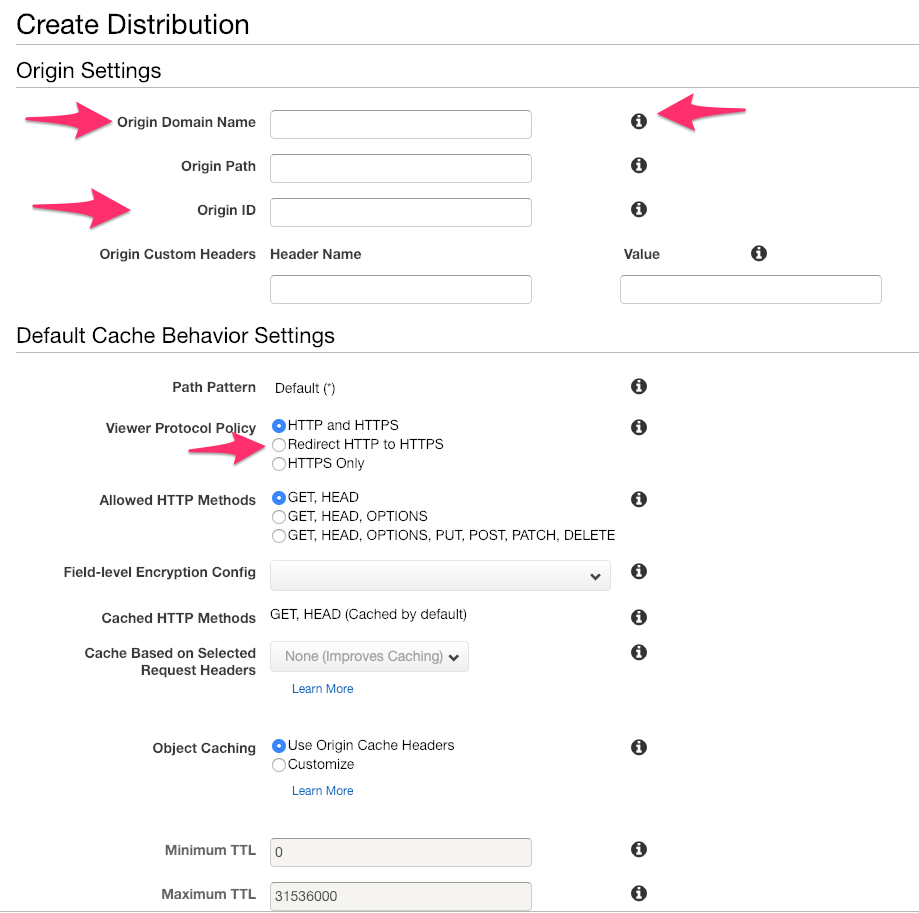Click Learn More under Request Headers

point(322,688)
